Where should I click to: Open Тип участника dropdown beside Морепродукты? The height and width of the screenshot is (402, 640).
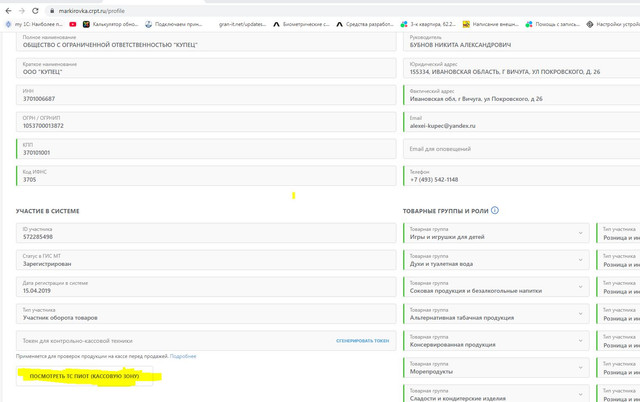point(618,368)
